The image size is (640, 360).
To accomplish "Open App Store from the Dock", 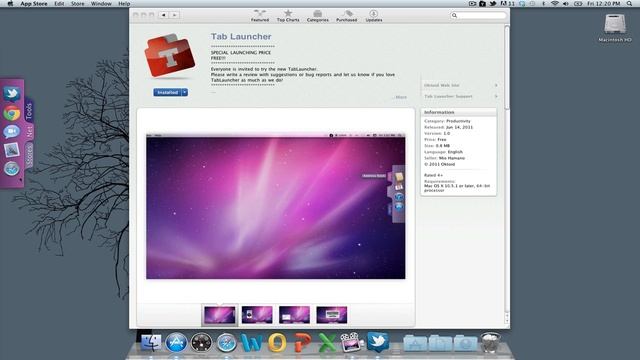I will pyautogui.click(x=176, y=342).
